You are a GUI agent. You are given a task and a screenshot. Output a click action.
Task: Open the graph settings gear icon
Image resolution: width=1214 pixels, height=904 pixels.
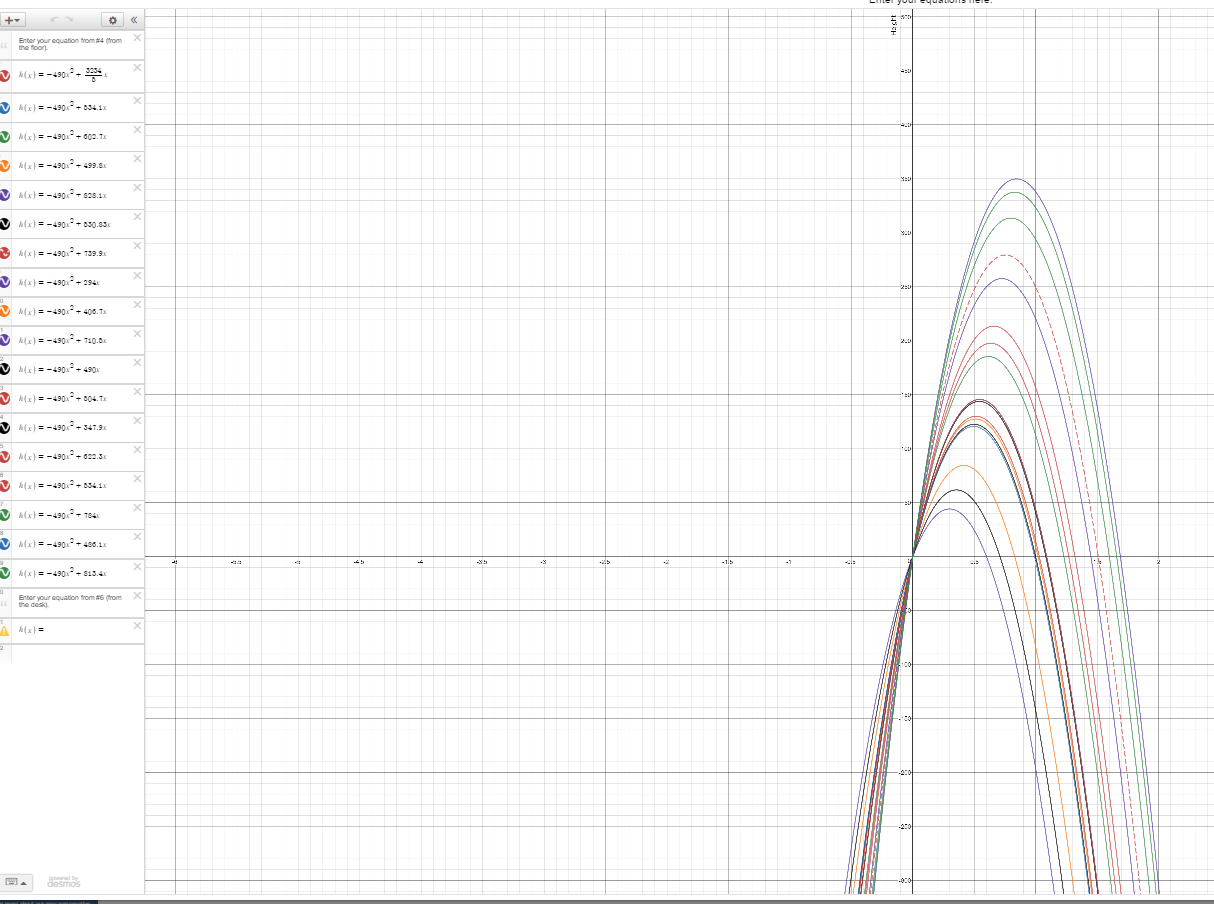[x=113, y=20]
